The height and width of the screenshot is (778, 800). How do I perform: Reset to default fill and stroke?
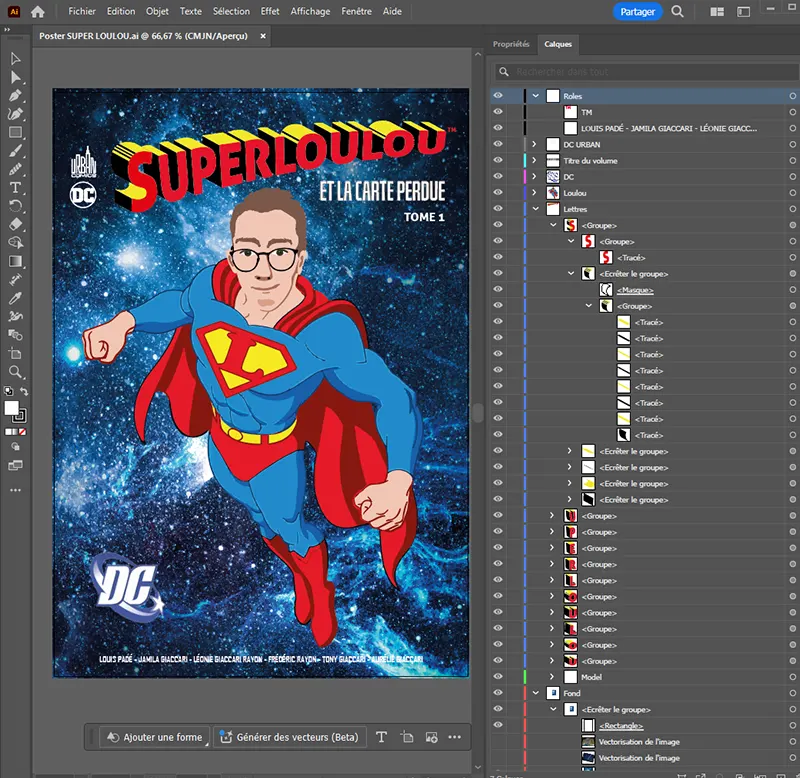(9, 391)
